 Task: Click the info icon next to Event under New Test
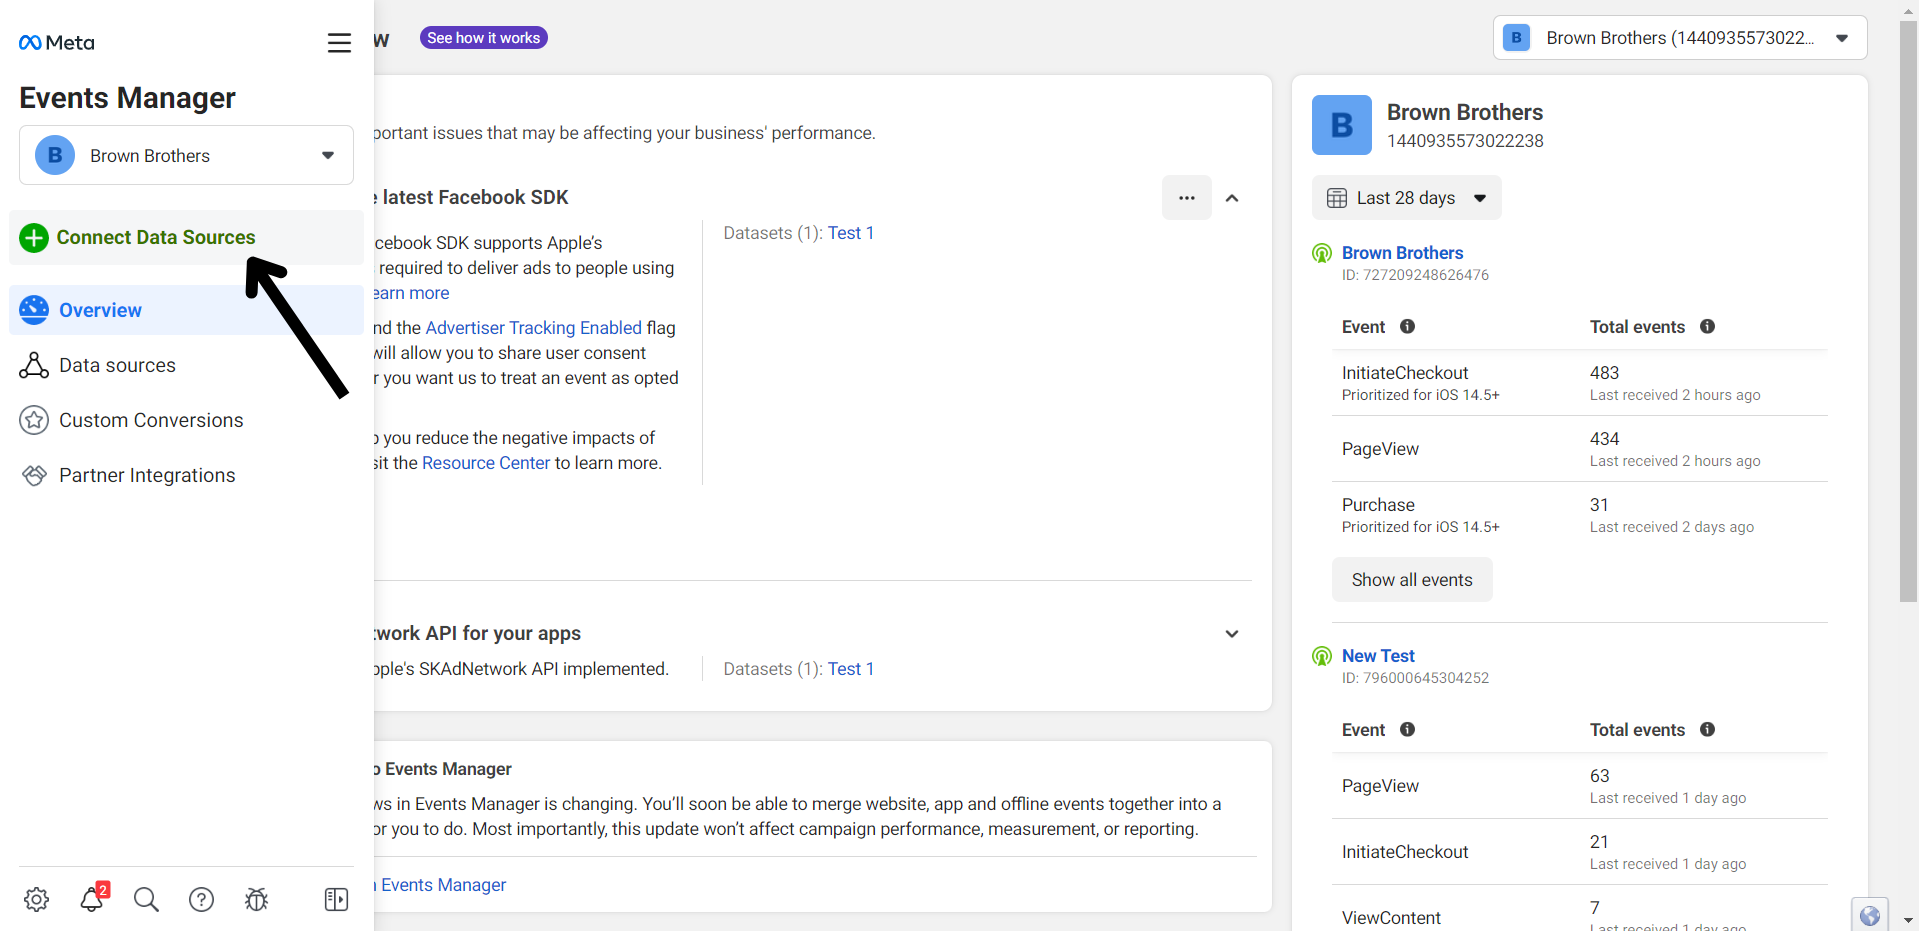pyautogui.click(x=1407, y=729)
